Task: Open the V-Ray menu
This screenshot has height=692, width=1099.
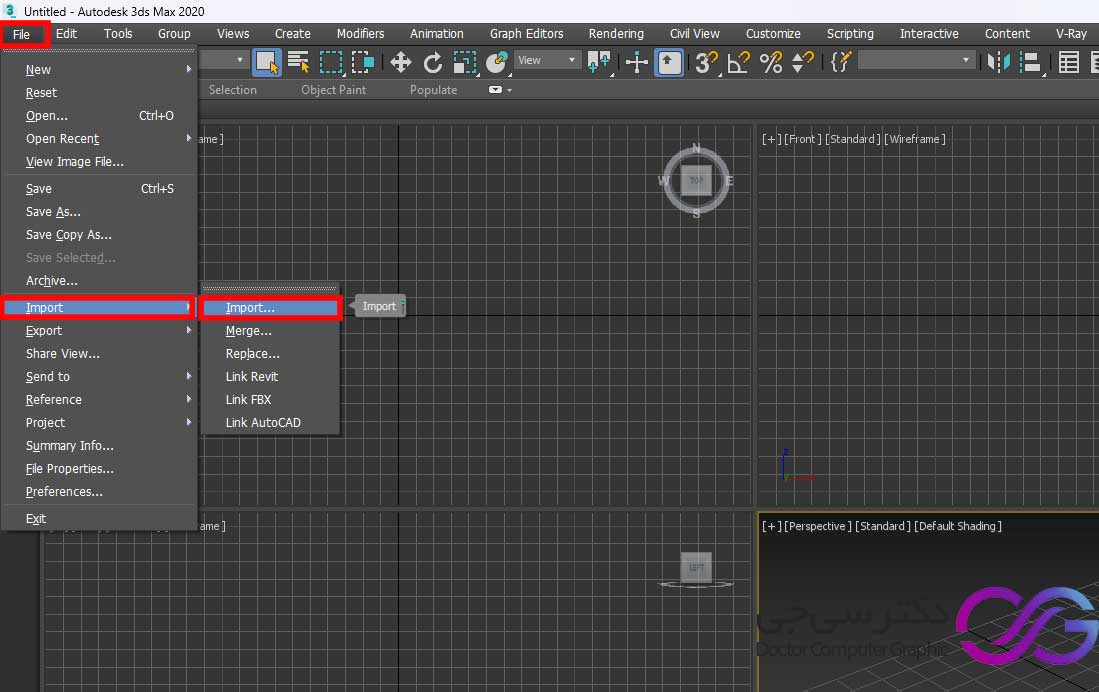Action: 1071,34
